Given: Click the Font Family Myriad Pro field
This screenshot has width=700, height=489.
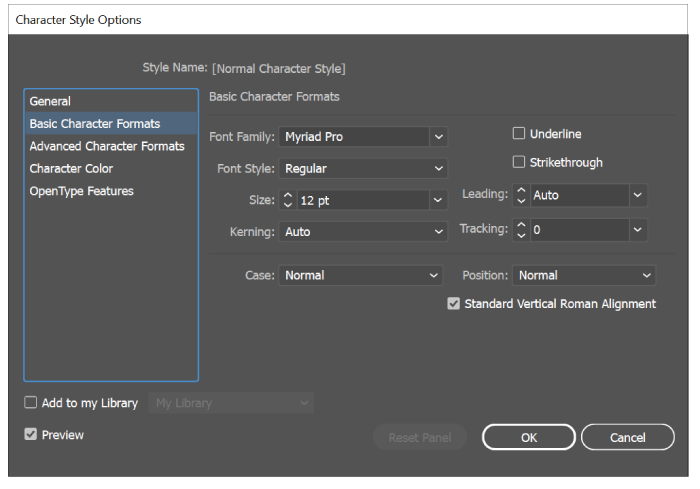Looking at the screenshot, I should (354, 137).
